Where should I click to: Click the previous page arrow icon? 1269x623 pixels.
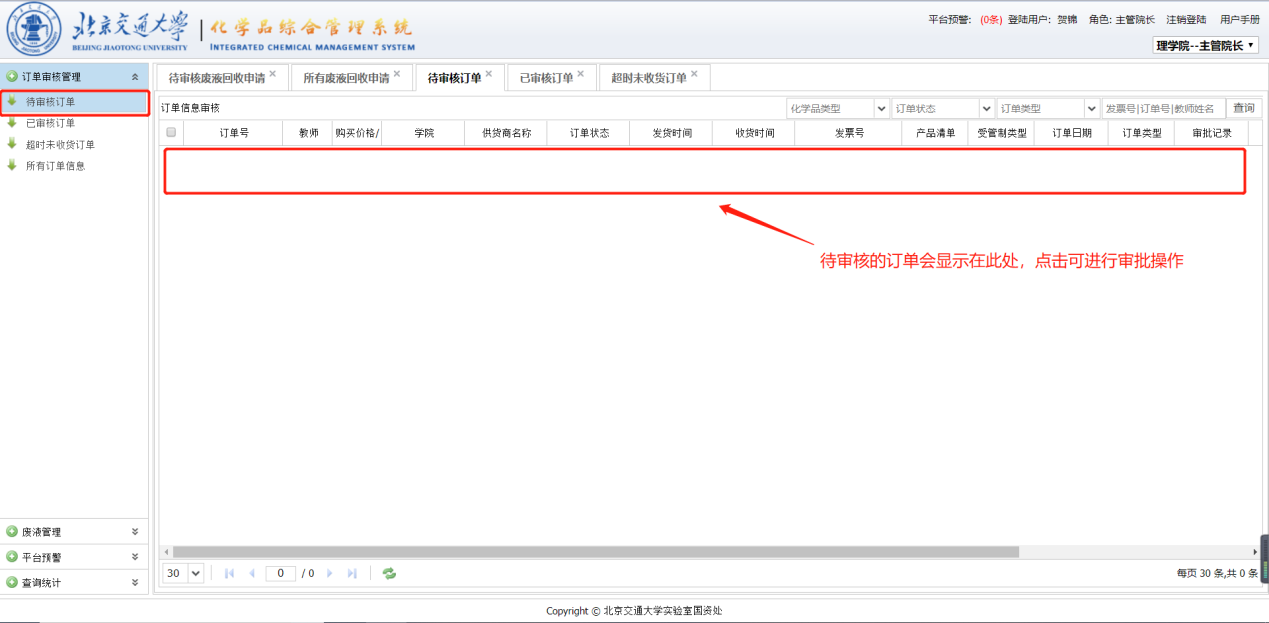(x=252, y=573)
